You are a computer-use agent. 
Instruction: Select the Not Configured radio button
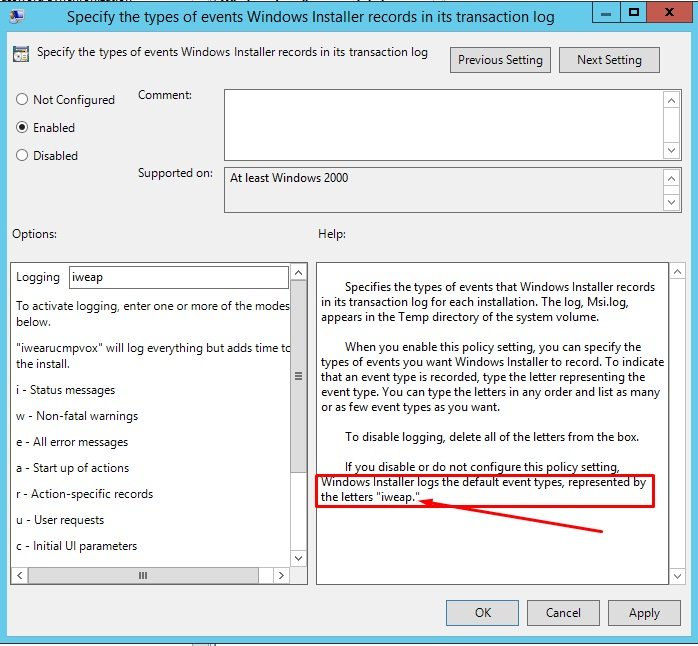click(22, 100)
